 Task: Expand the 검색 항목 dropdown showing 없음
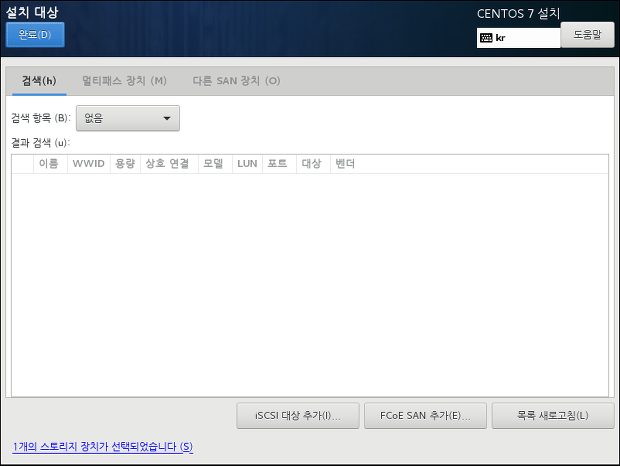point(128,118)
